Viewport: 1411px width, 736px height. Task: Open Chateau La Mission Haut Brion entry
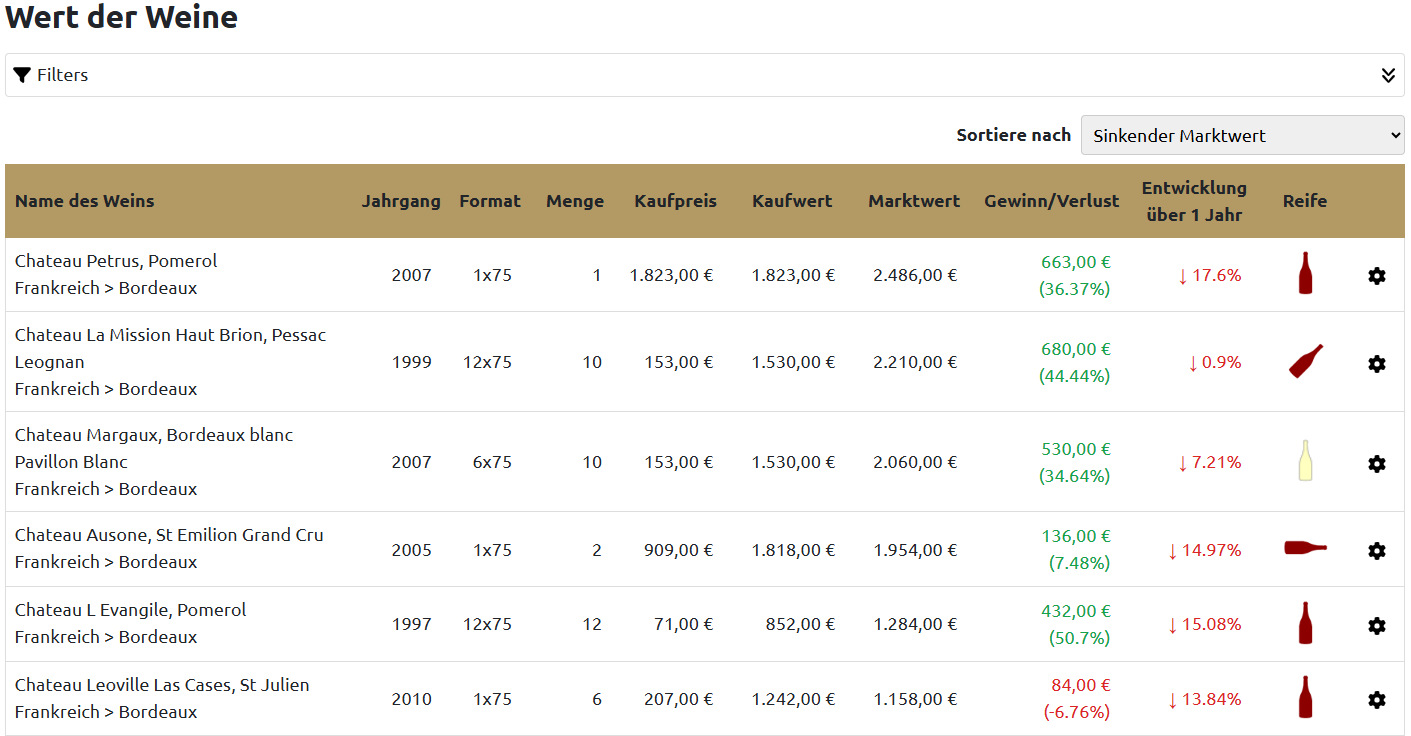pyautogui.click(x=171, y=348)
